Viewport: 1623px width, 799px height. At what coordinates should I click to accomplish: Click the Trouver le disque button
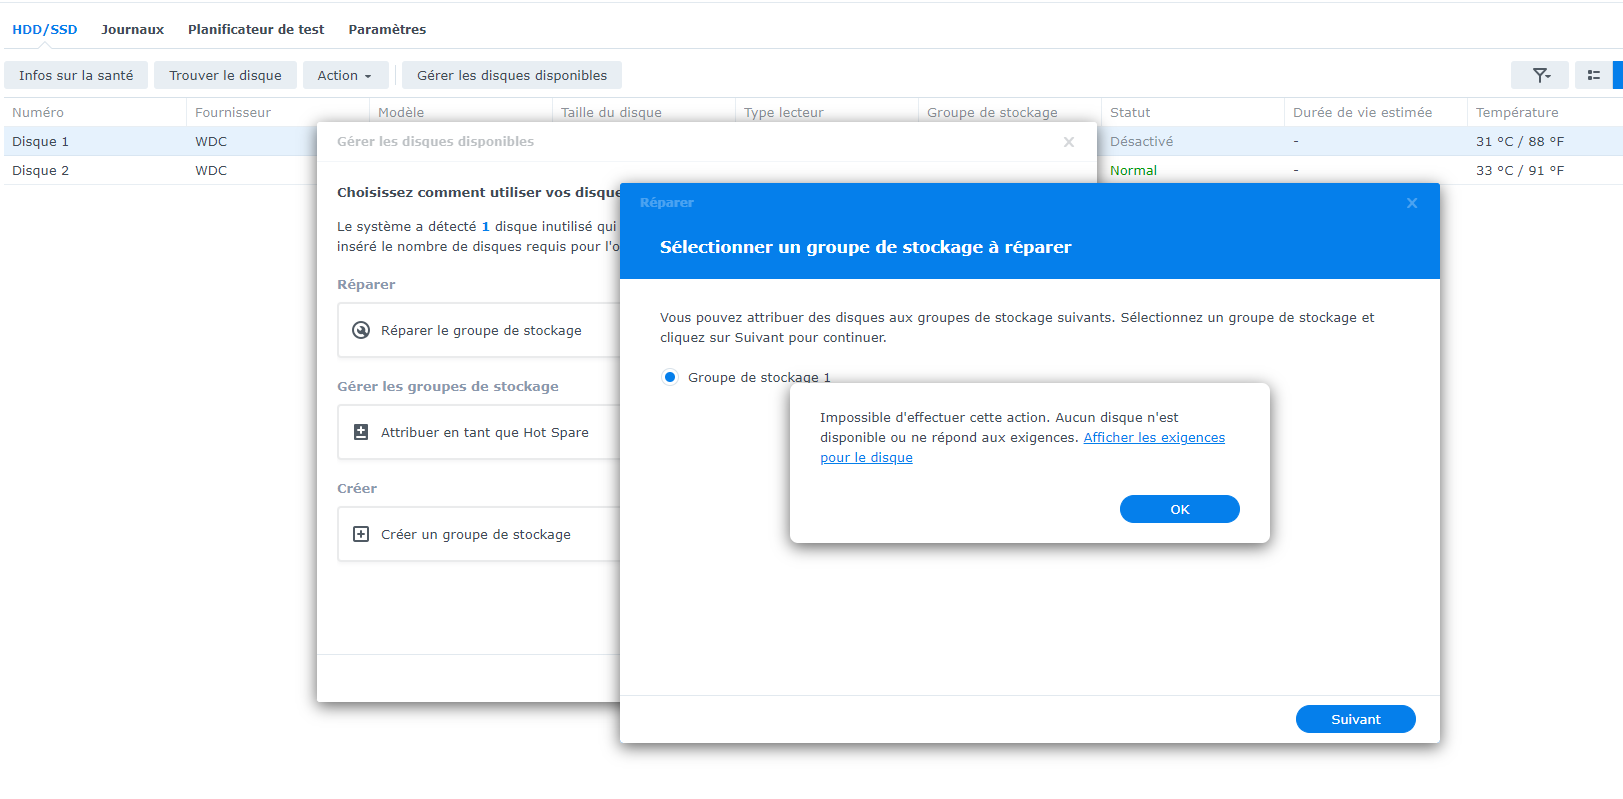click(x=225, y=75)
